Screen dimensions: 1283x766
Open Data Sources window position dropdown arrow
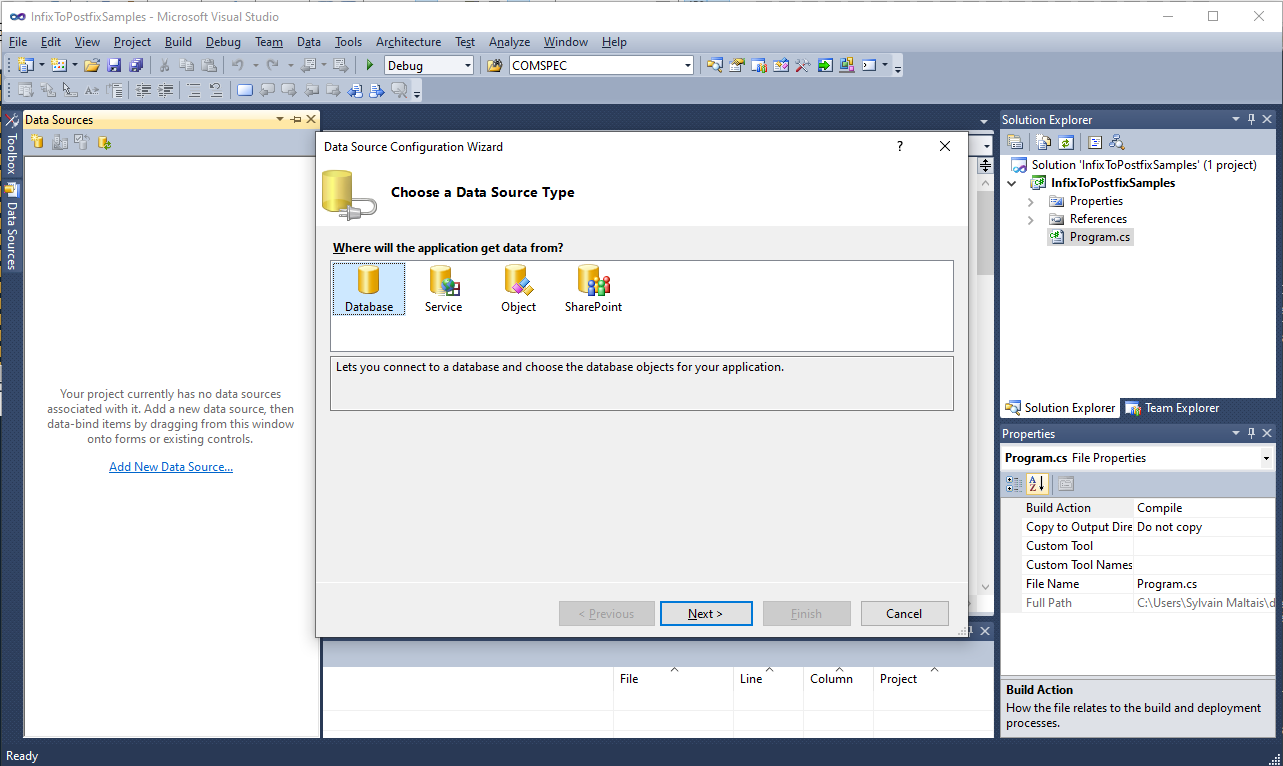[x=280, y=120]
